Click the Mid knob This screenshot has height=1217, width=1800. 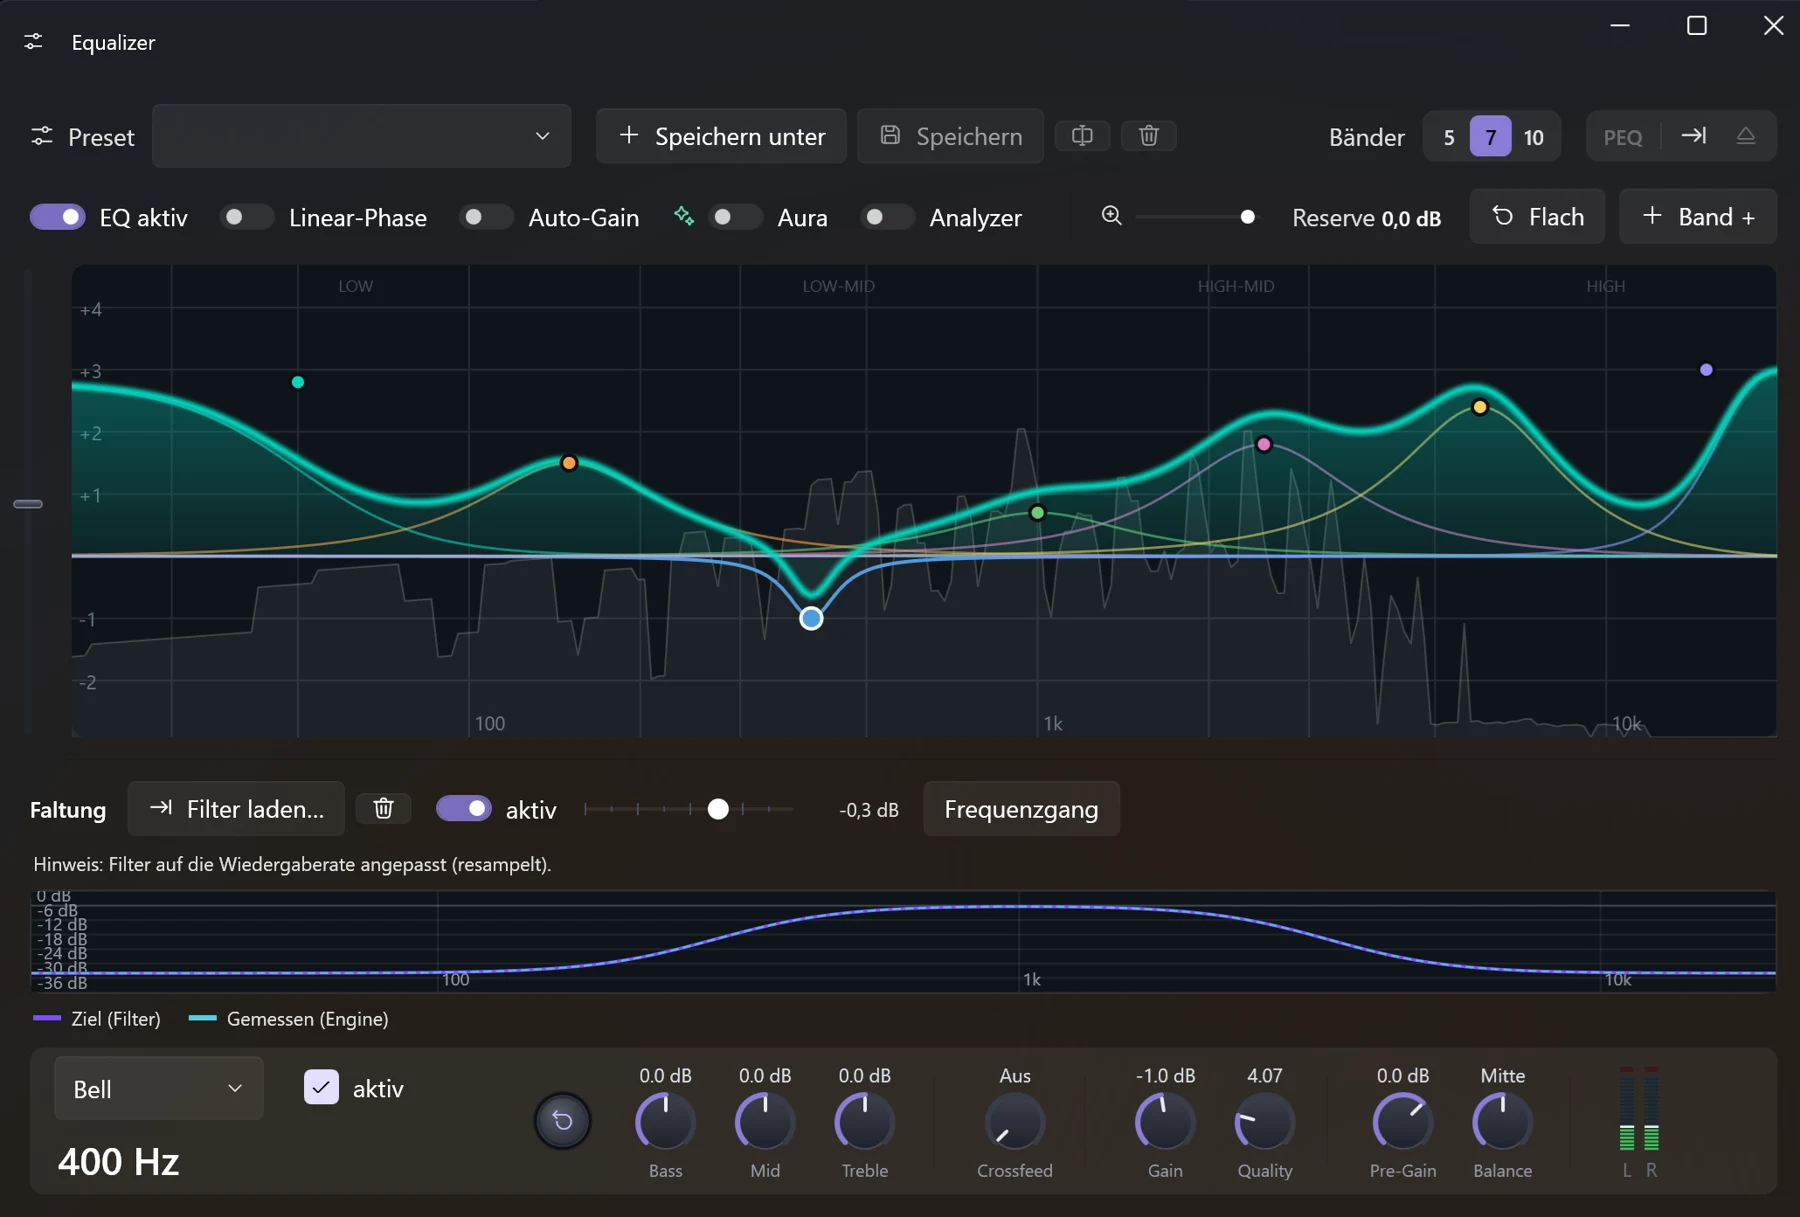765,1121
